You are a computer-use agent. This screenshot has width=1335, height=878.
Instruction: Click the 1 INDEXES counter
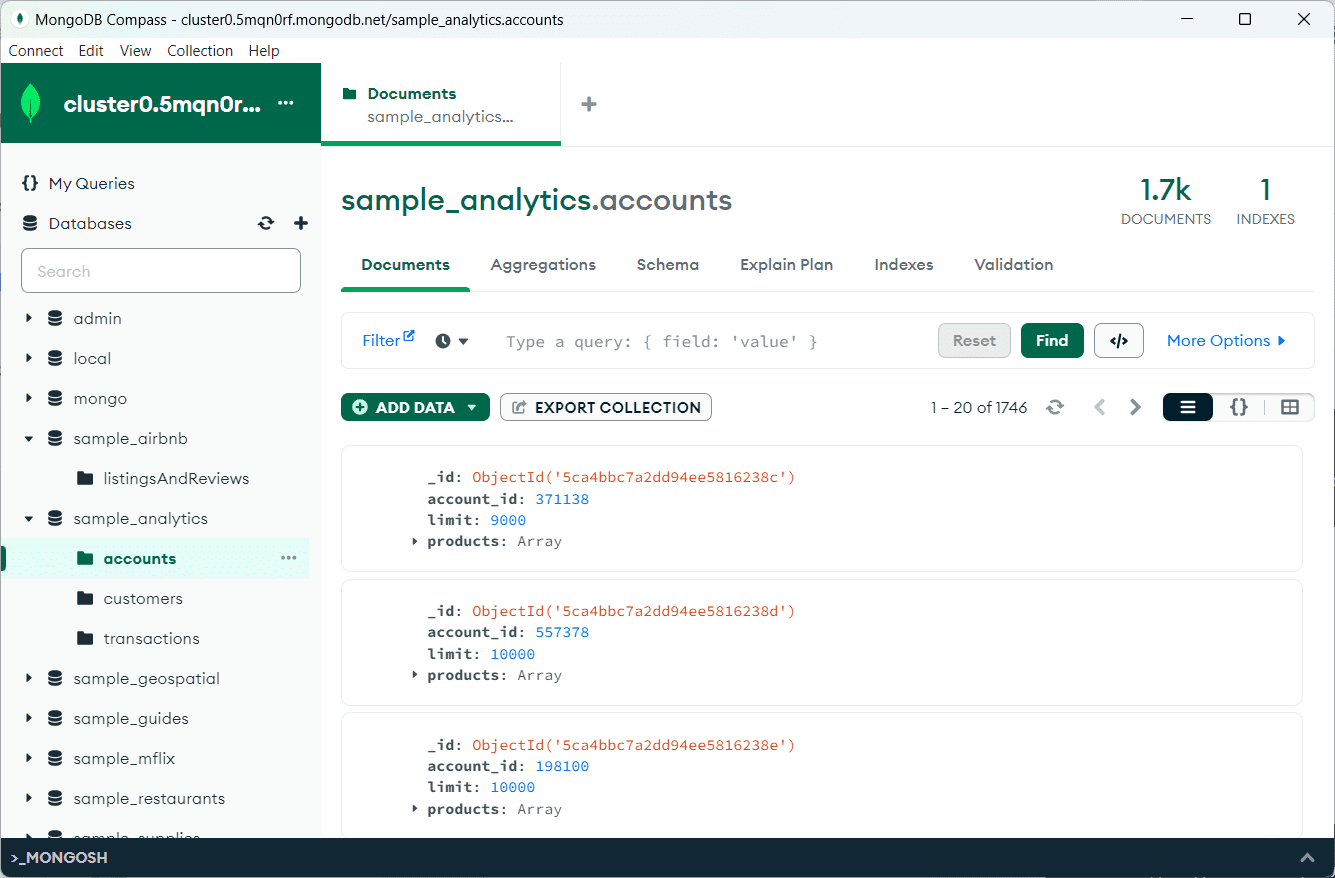click(1265, 200)
